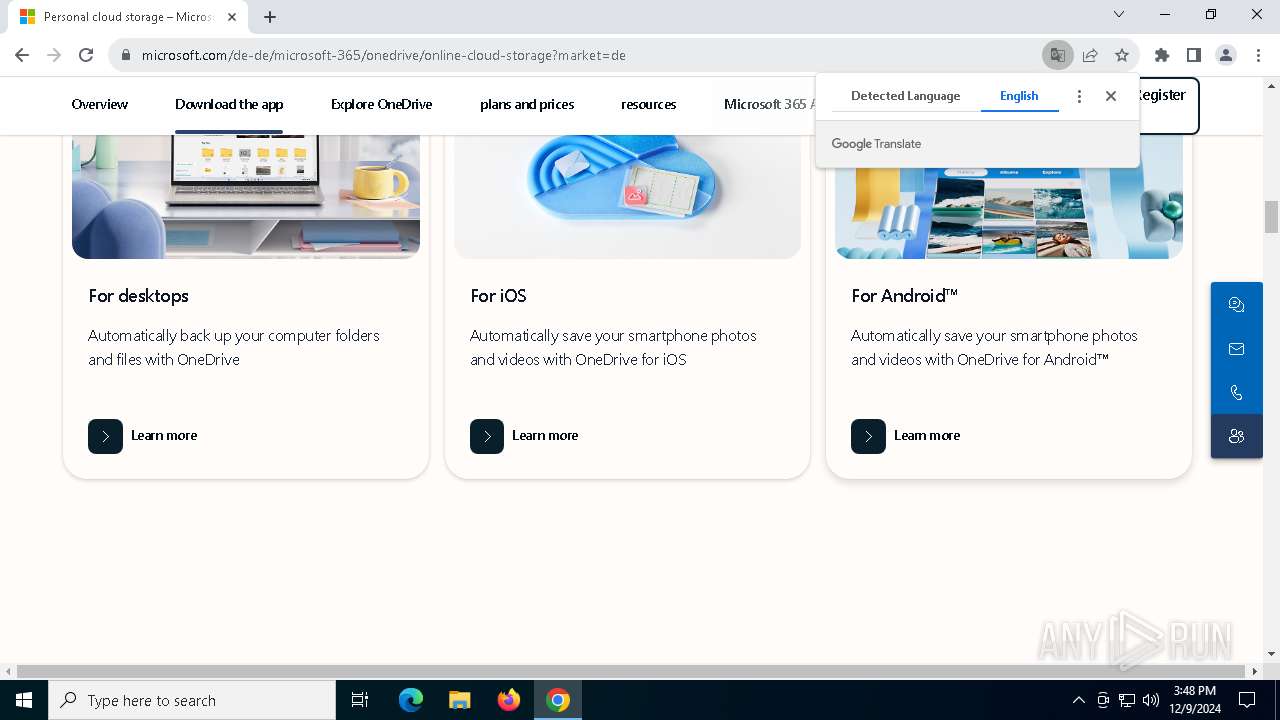Click the For desktops heading

[138, 296]
